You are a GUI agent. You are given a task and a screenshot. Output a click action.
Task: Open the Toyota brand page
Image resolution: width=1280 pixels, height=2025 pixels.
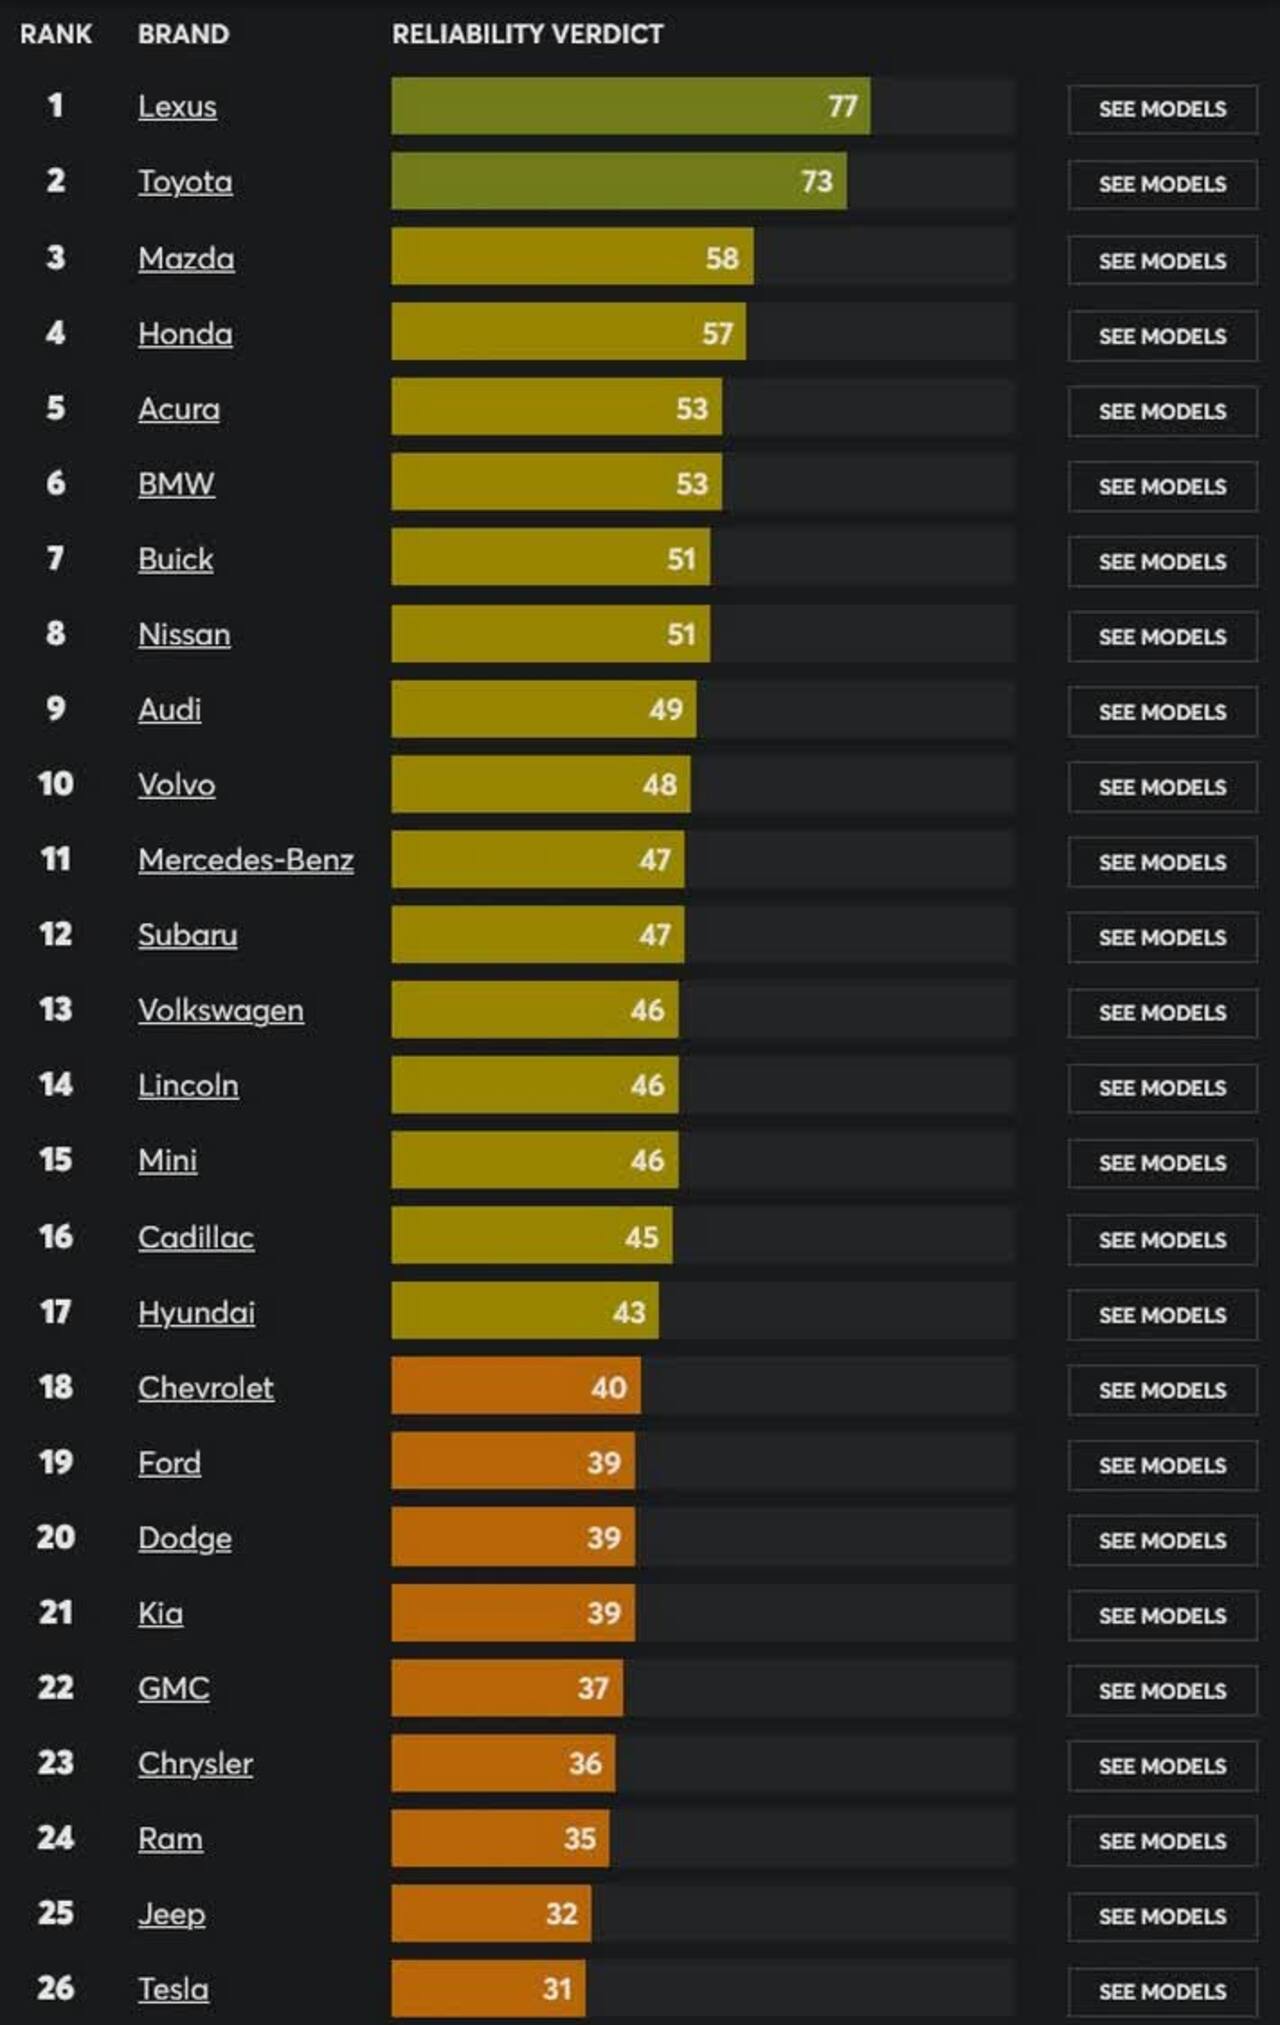tap(184, 183)
